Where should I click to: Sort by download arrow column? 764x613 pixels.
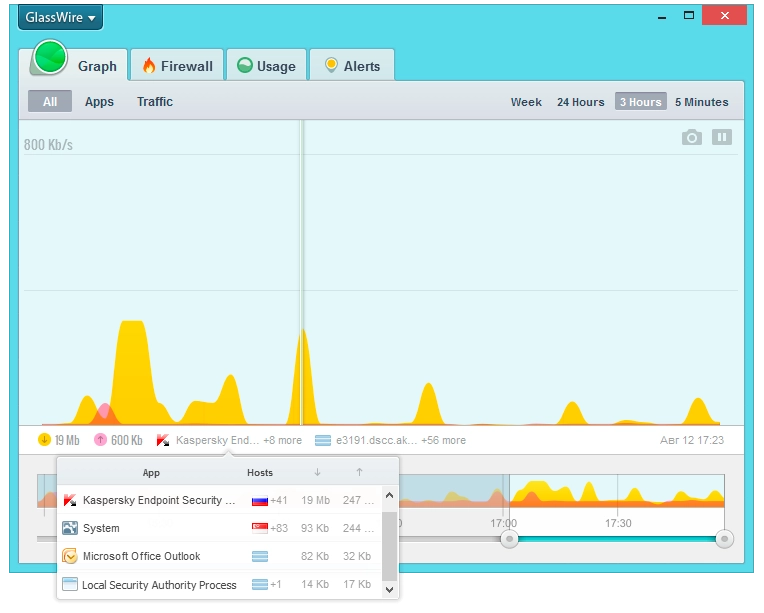coord(317,472)
